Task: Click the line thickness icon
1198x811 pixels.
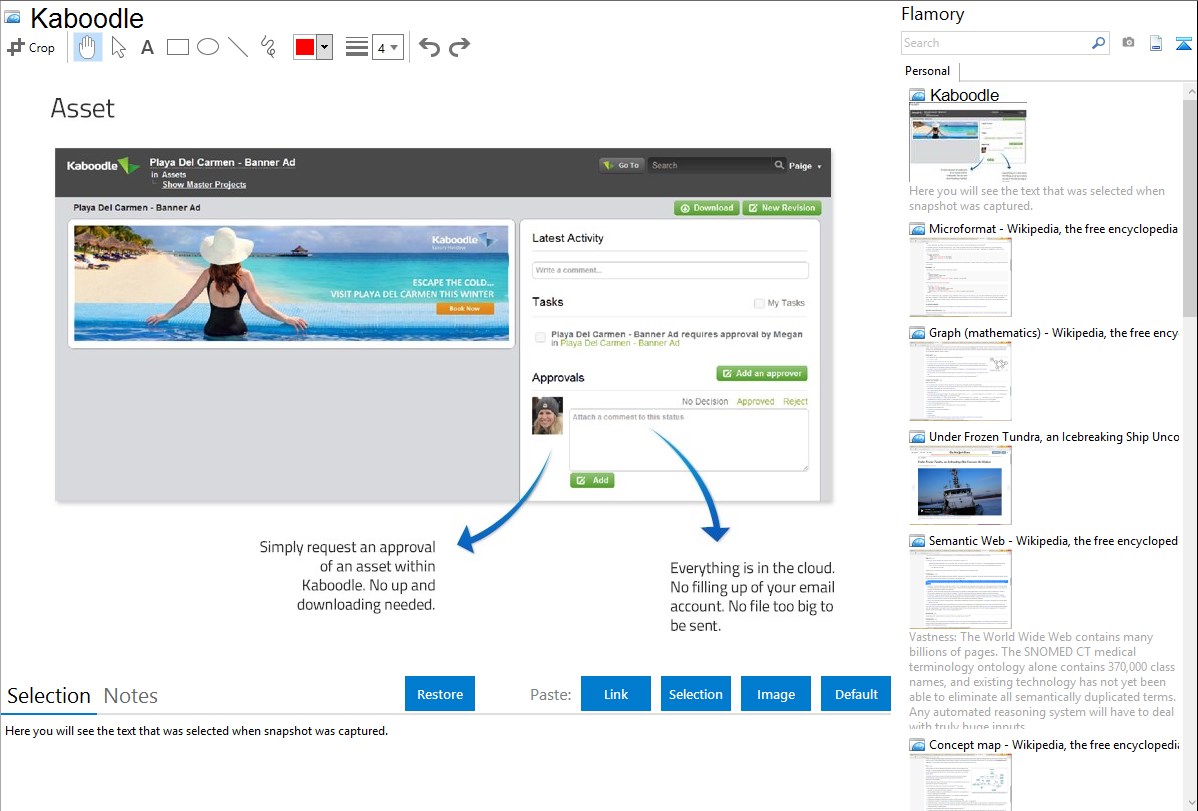Action: [x=357, y=47]
